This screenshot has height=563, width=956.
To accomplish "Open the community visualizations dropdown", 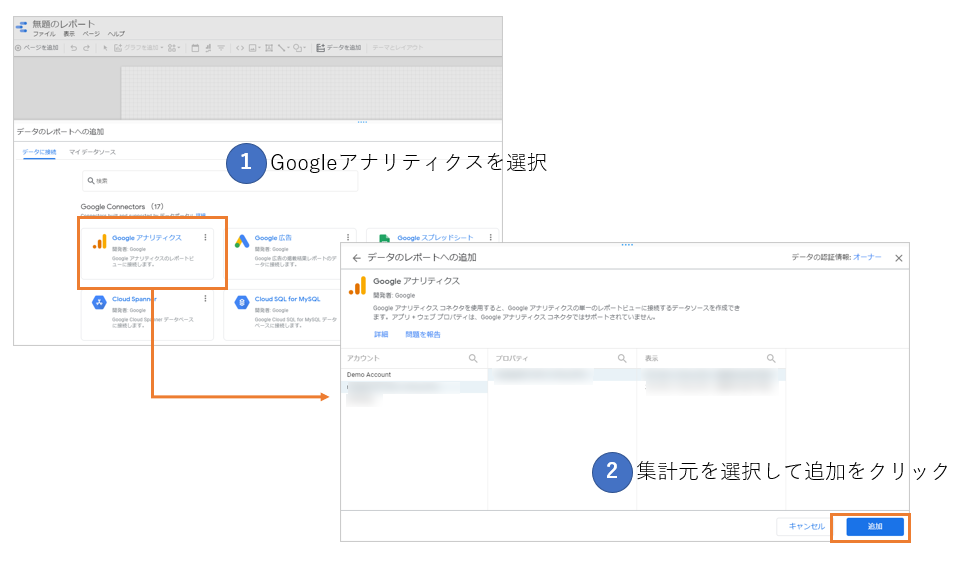I will click(x=174, y=48).
